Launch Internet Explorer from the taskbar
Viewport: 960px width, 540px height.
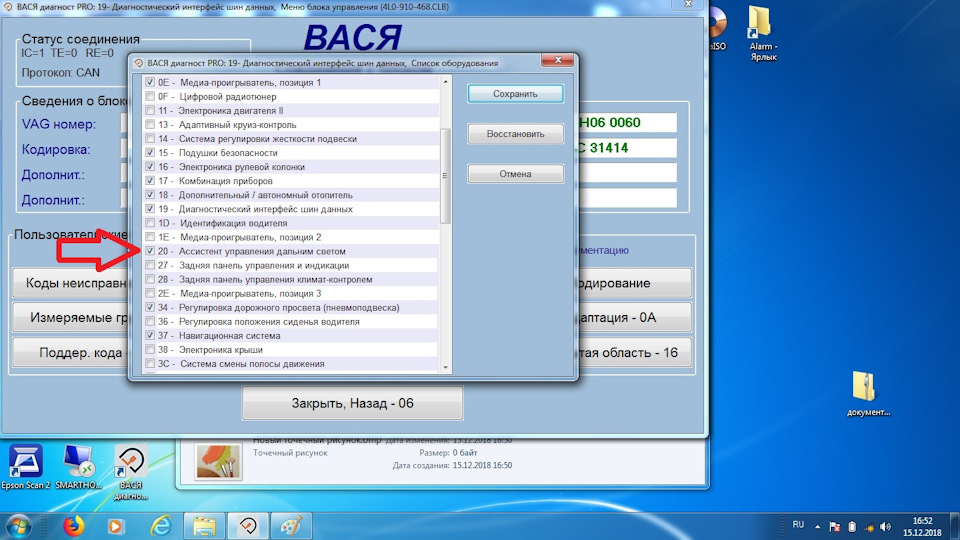160,526
